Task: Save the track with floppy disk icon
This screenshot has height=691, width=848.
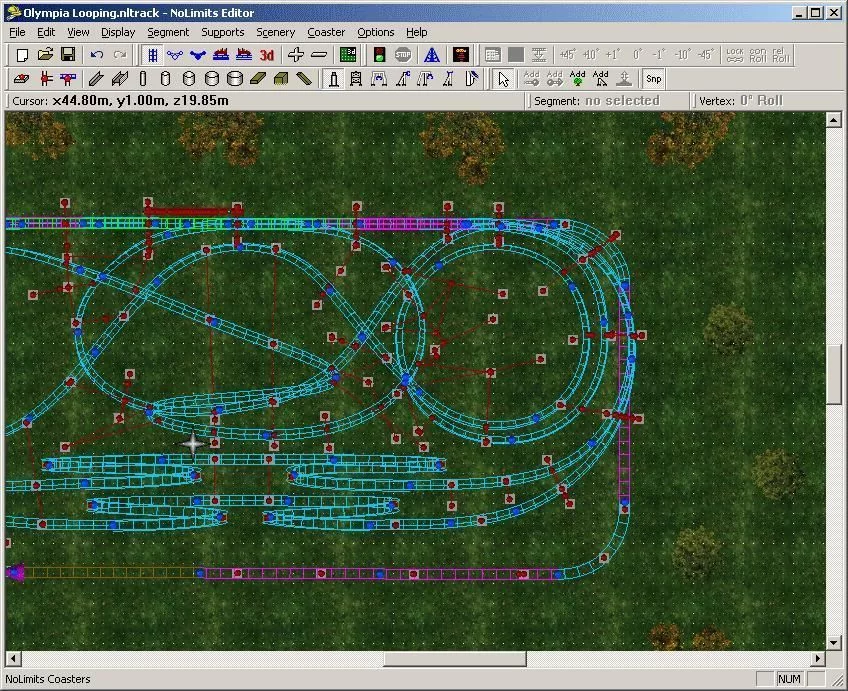Action: 68,55
